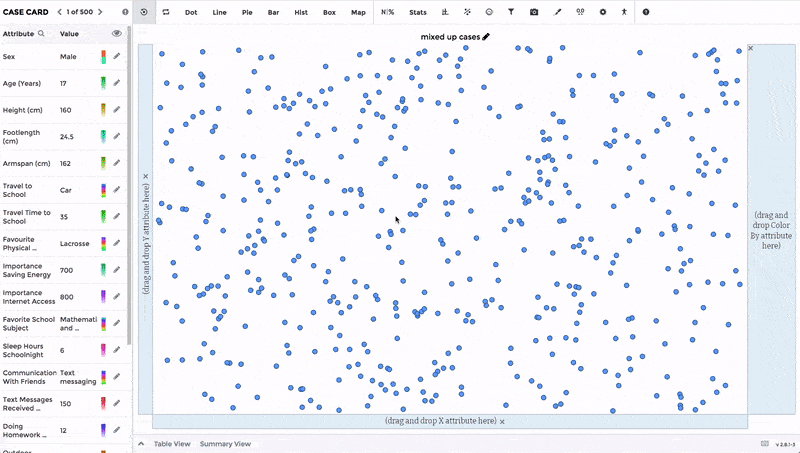The height and width of the screenshot is (453, 800).
Task: Switch to Table View tab
Action: [x=172, y=444]
